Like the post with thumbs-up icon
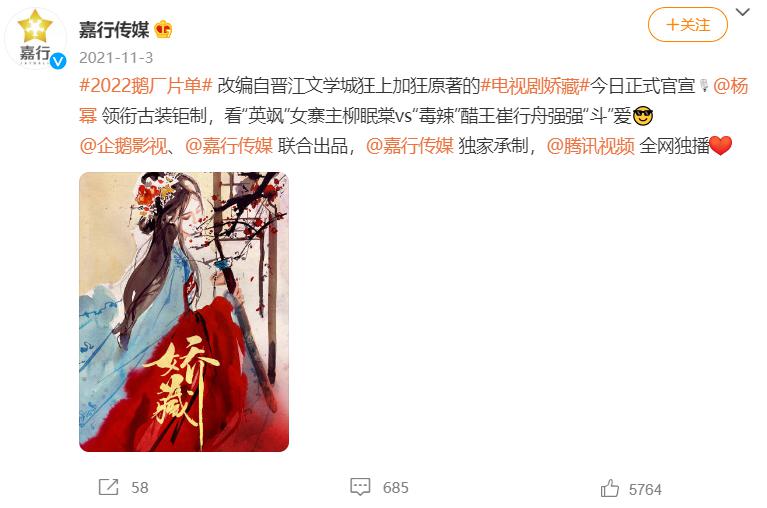The image size is (767, 508). pyautogui.click(x=609, y=488)
